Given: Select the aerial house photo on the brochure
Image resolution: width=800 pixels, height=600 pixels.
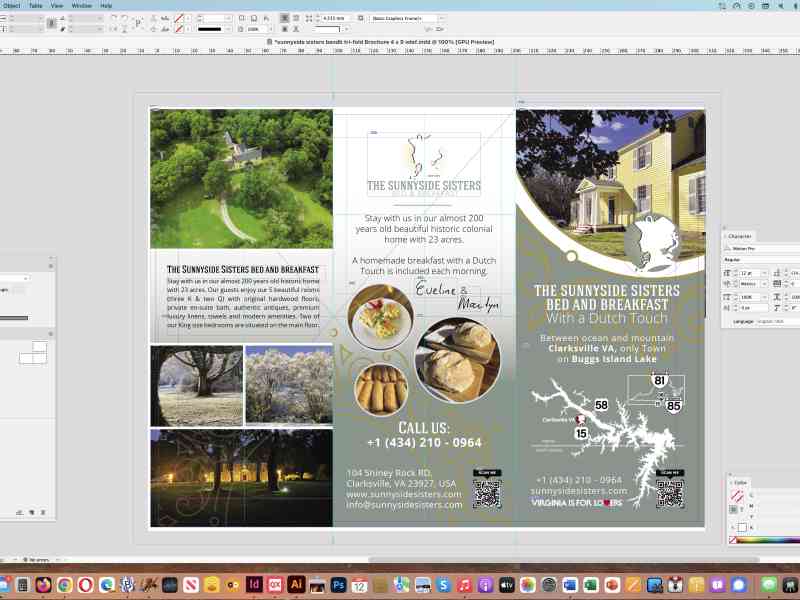Looking at the screenshot, I should [x=241, y=179].
